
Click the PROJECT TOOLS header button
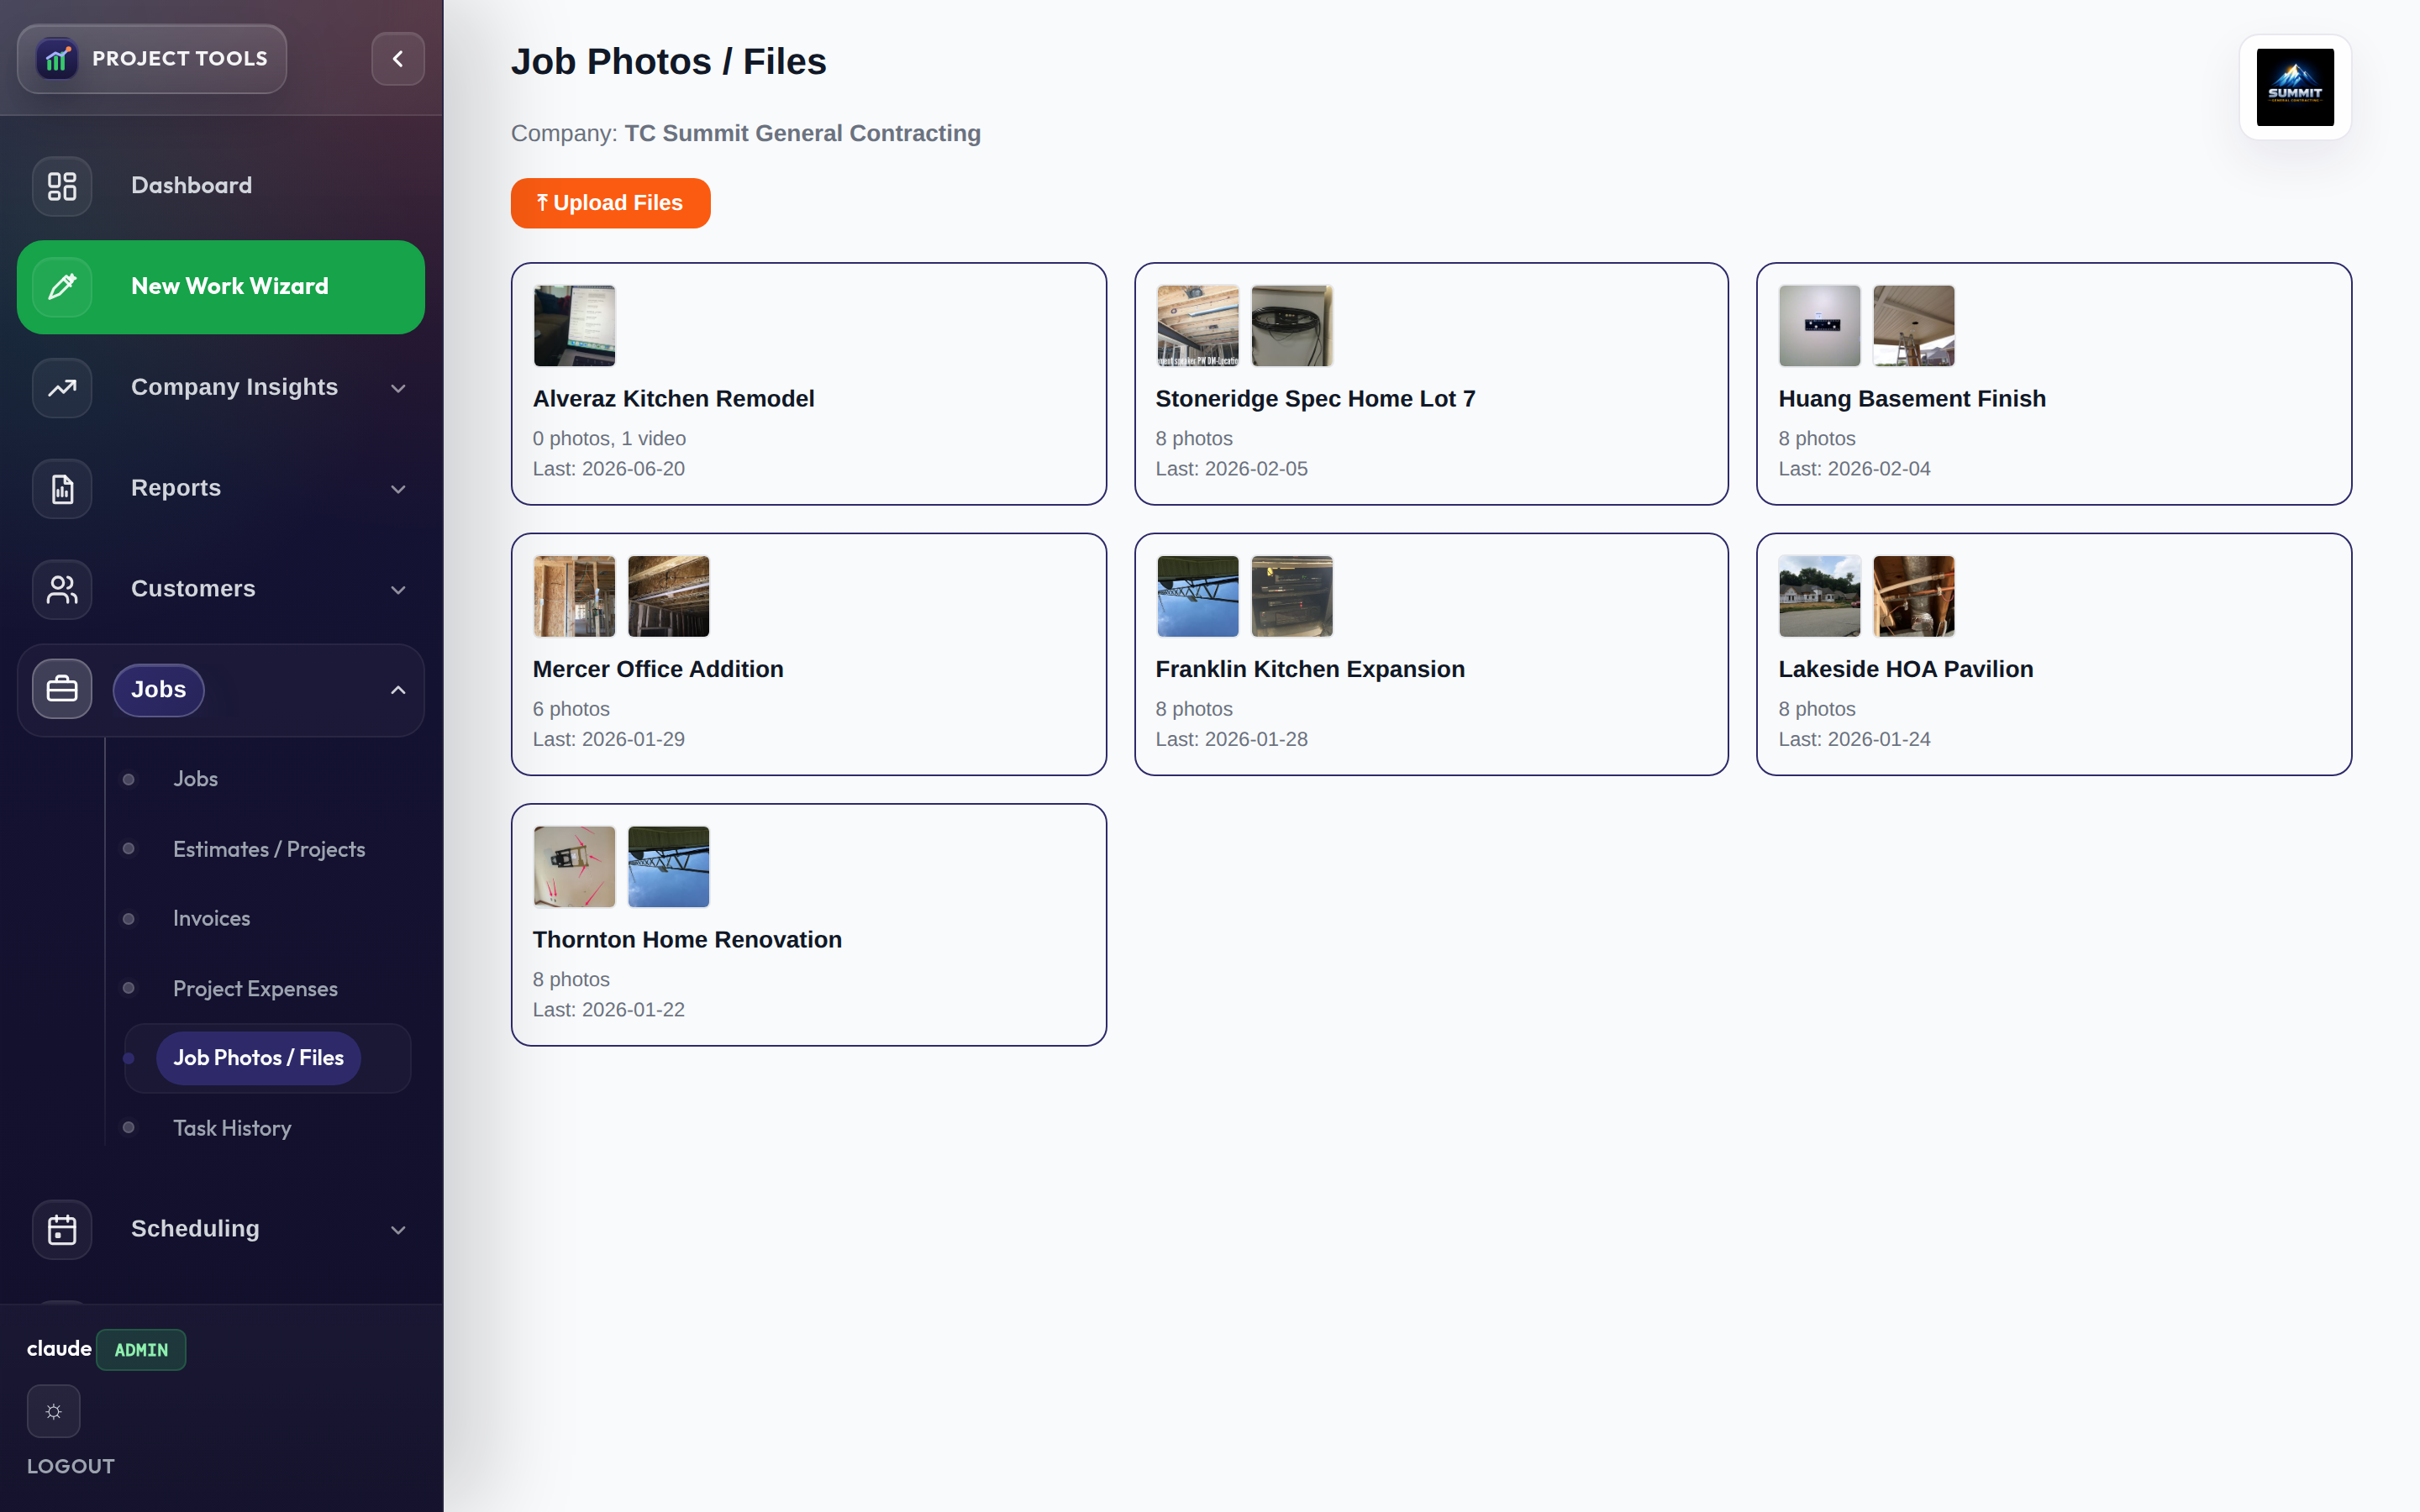(x=152, y=59)
